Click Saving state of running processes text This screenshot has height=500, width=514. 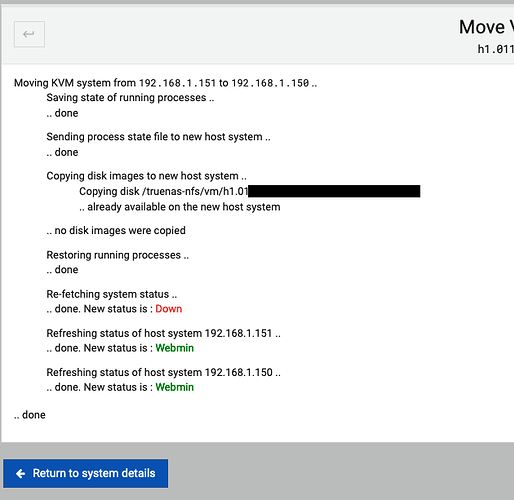click(130, 98)
